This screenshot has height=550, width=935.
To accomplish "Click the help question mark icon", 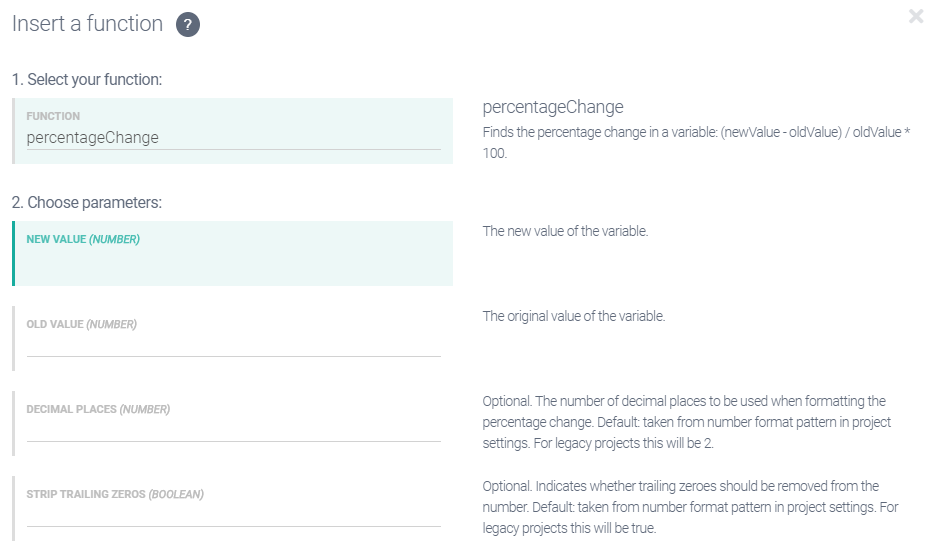I will point(188,25).
